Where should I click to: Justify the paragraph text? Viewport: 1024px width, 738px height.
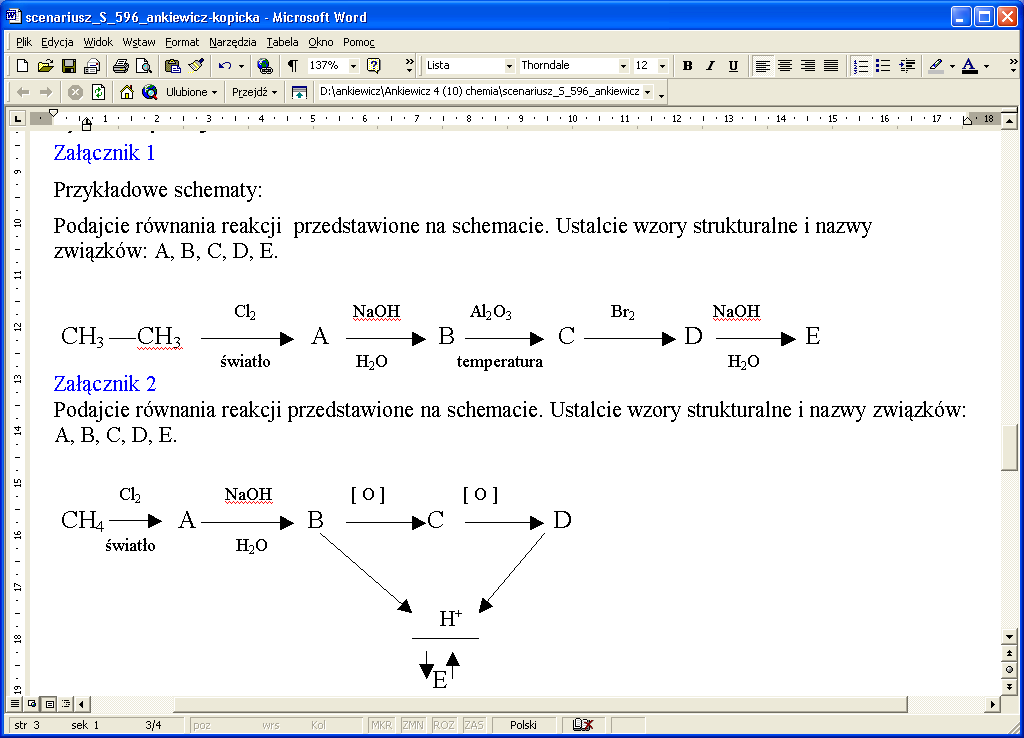pos(831,65)
